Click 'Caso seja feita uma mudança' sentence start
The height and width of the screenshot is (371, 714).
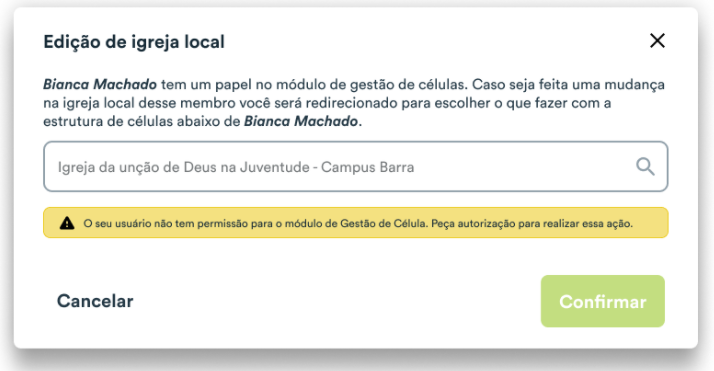coord(568,85)
